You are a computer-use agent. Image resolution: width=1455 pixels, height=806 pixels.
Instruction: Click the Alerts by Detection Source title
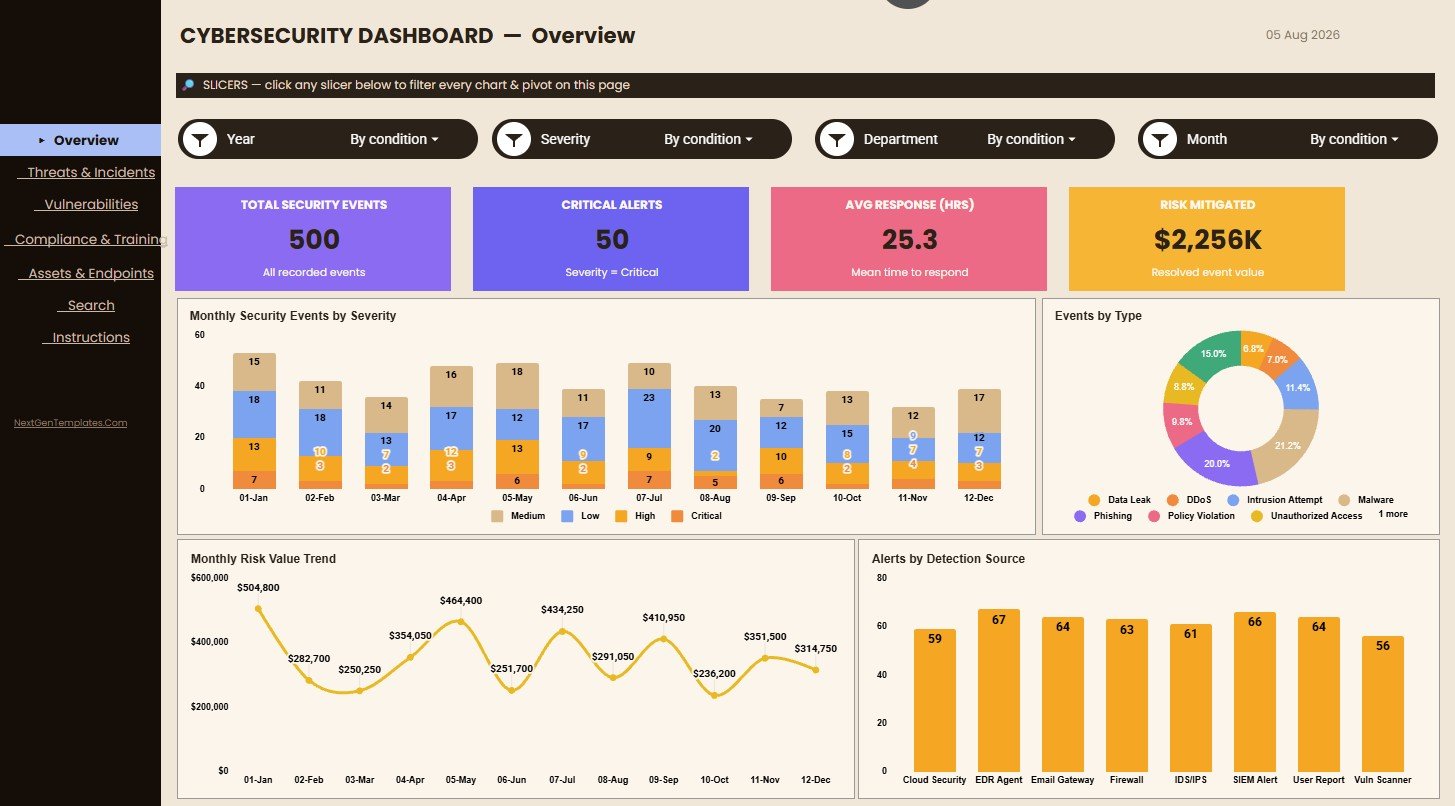point(948,559)
